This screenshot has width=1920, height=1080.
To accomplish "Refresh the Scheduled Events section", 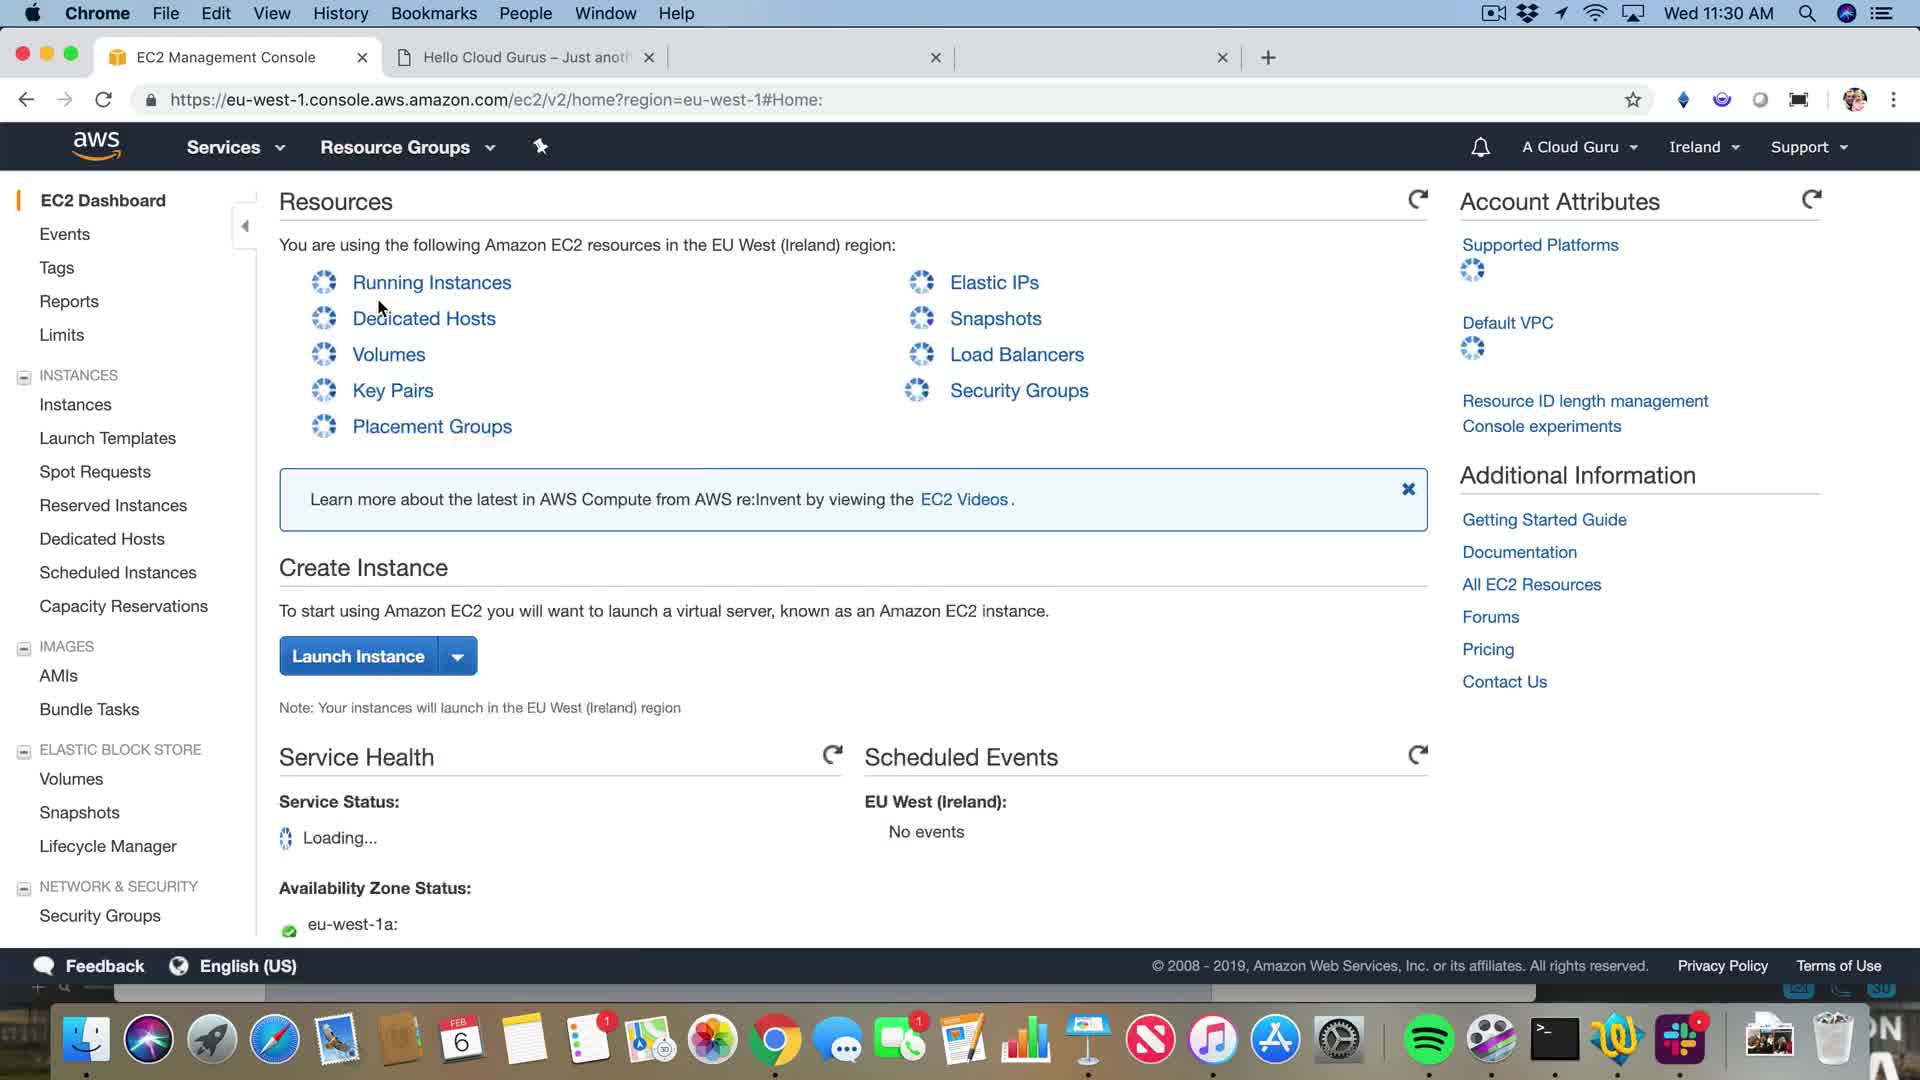I will [1417, 755].
